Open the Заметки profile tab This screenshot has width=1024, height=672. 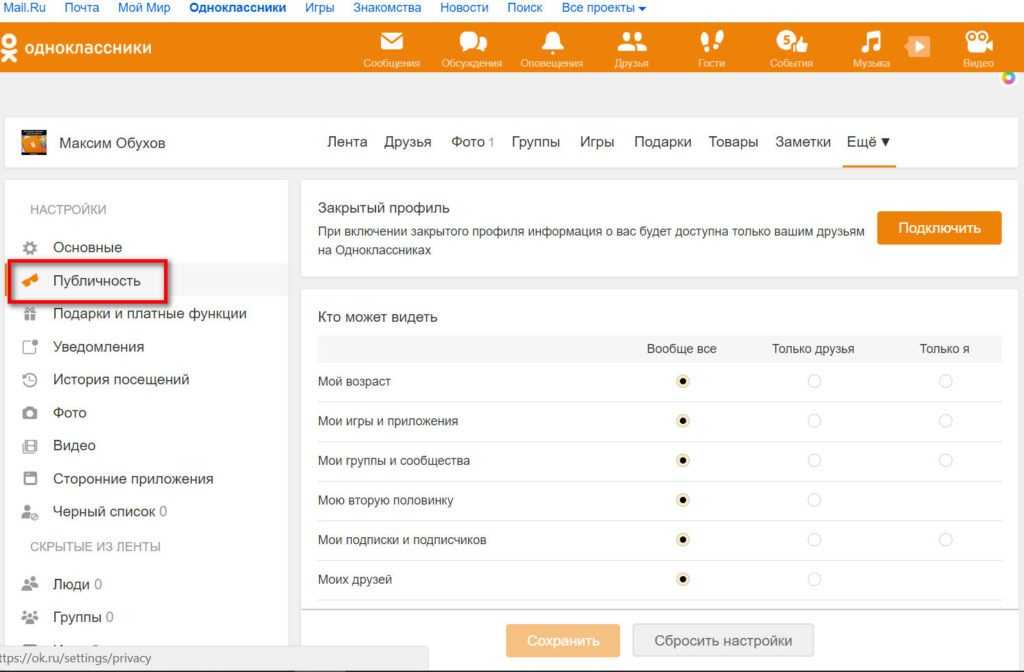pos(803,142)
